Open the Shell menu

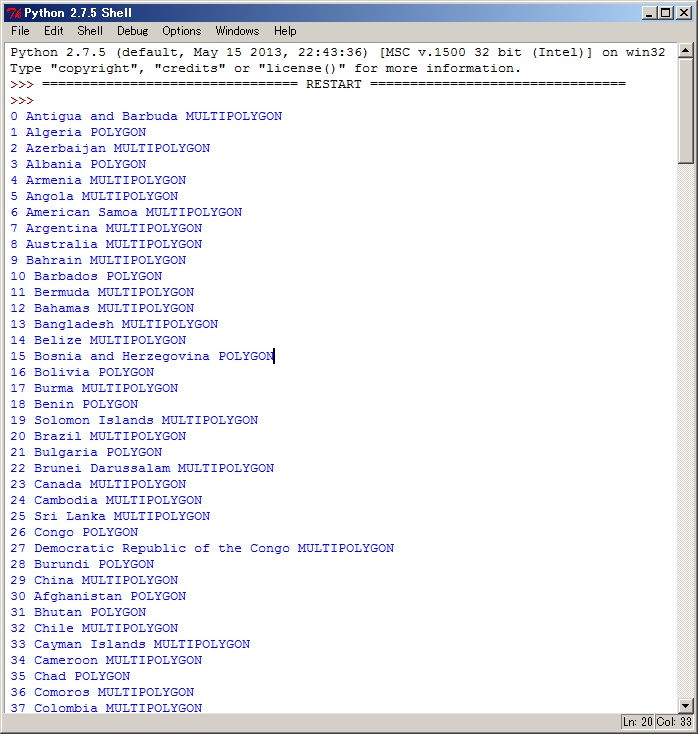tap(90, 31)
